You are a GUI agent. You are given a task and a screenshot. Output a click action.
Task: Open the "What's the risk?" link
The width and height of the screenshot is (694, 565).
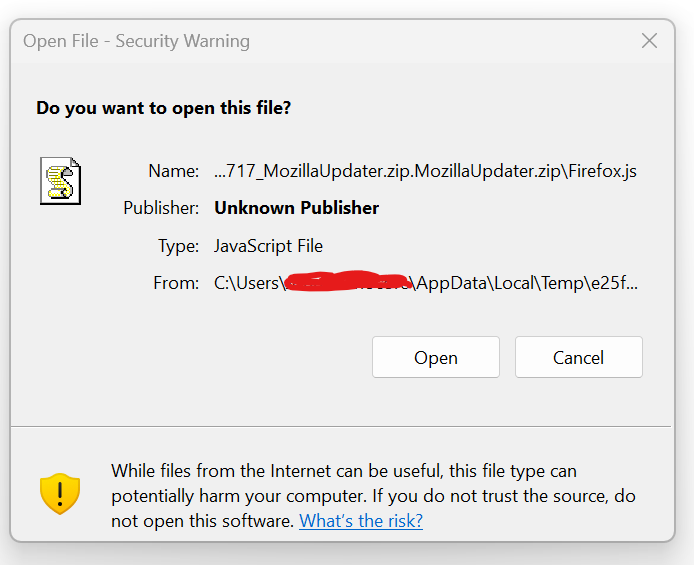(360, 521)
